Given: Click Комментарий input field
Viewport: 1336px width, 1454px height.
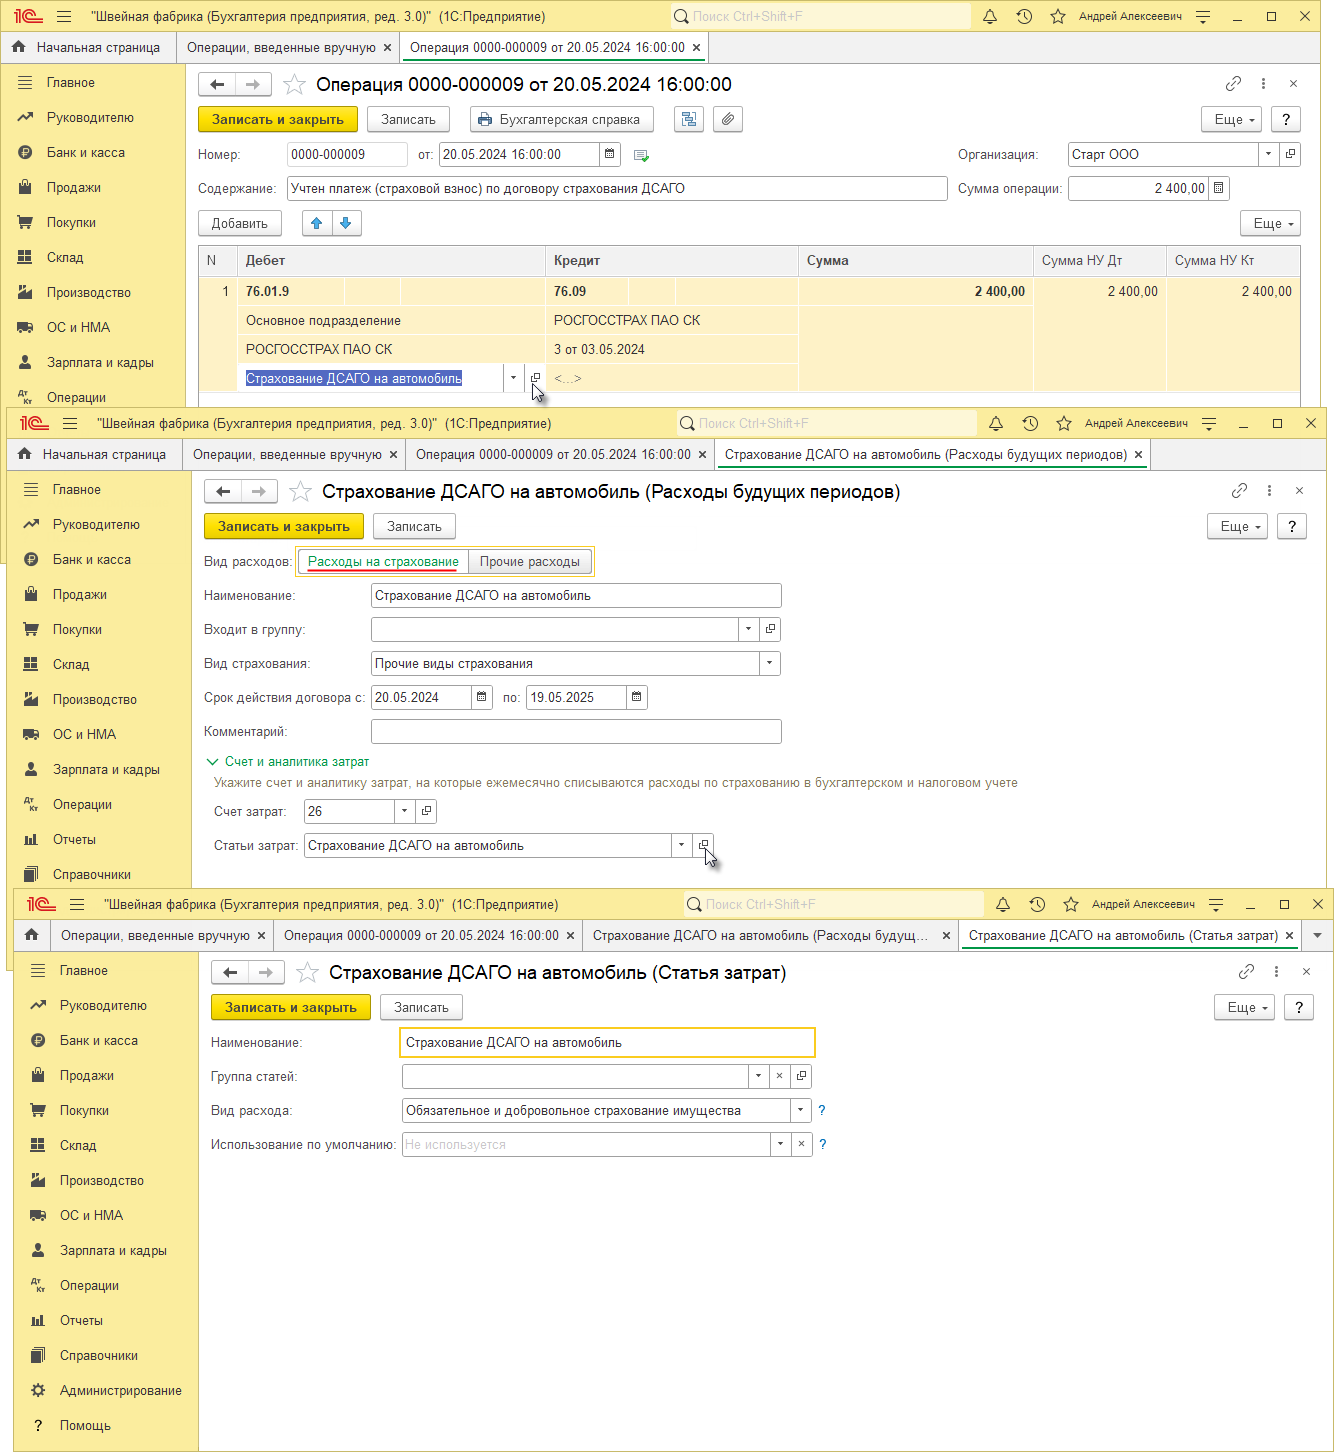Looking at the screenshot, I should tap(576, 731).
